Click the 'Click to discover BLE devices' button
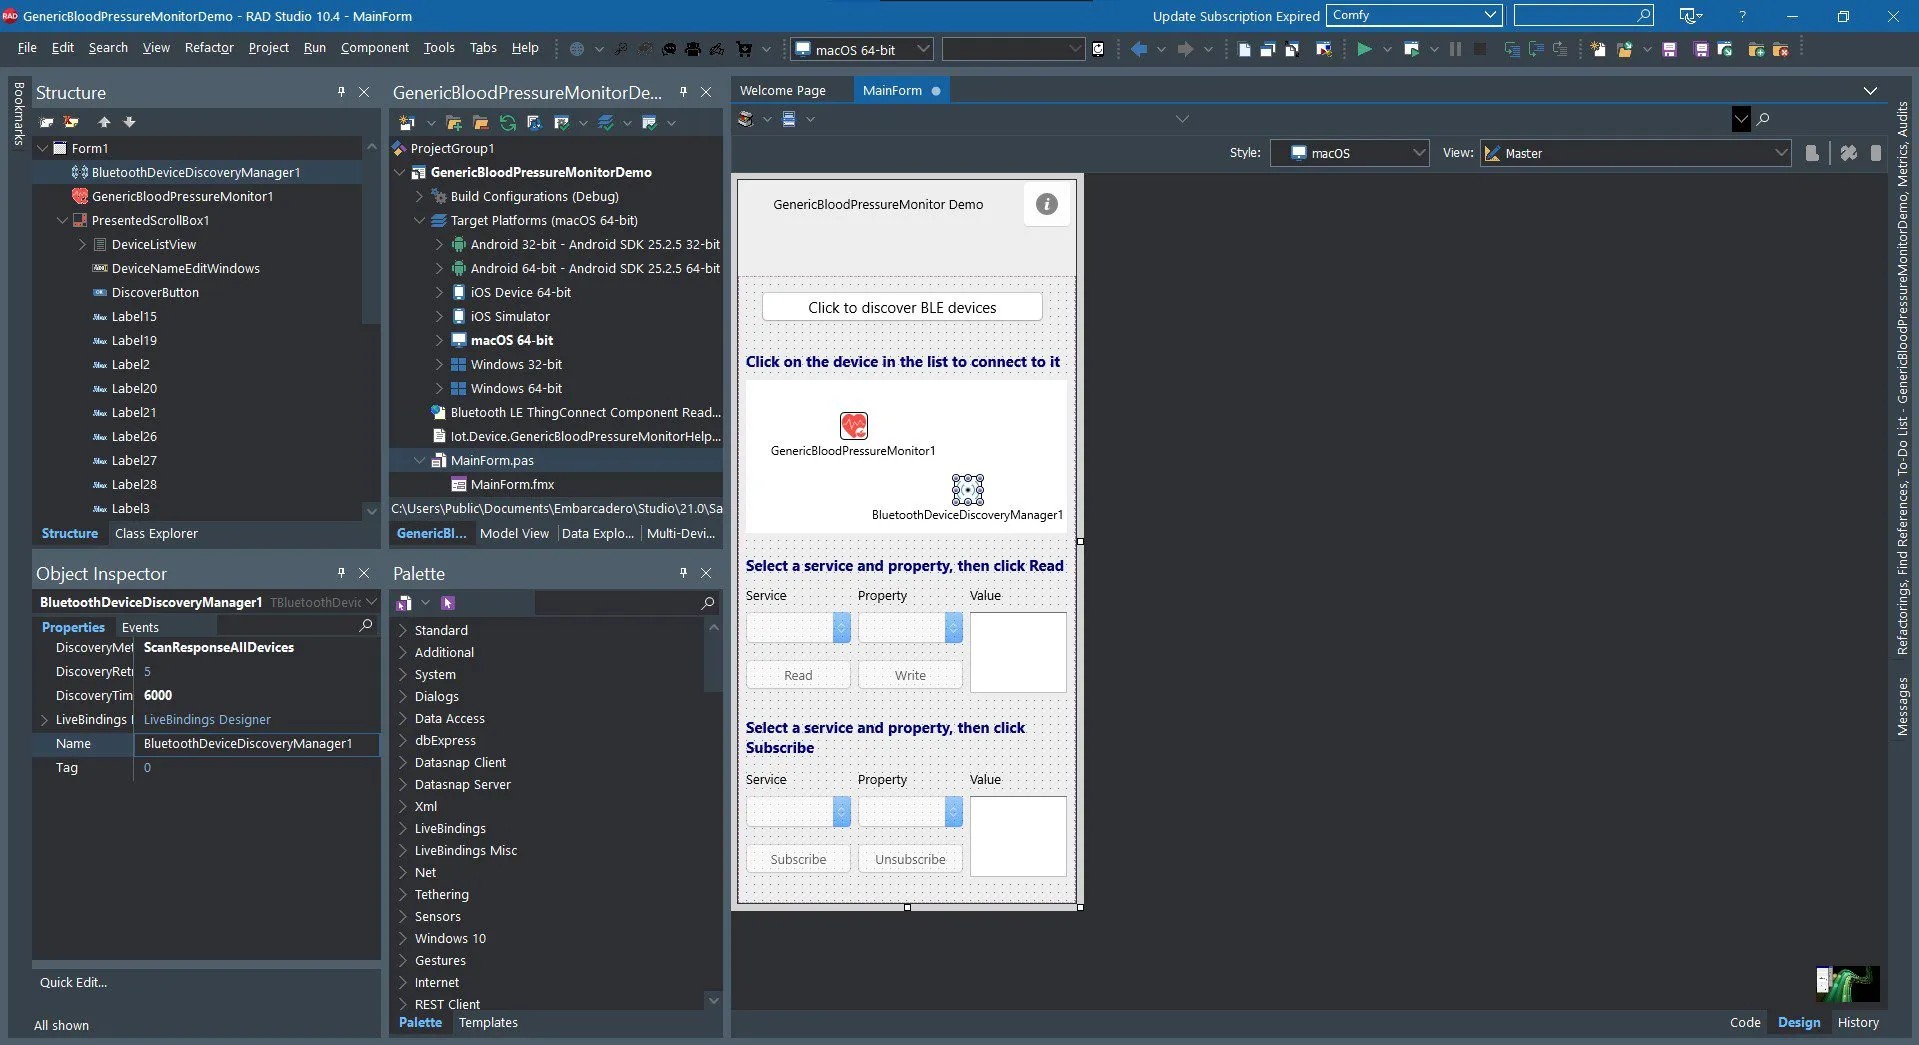The image size is (1919, 1045). (902, 307)
